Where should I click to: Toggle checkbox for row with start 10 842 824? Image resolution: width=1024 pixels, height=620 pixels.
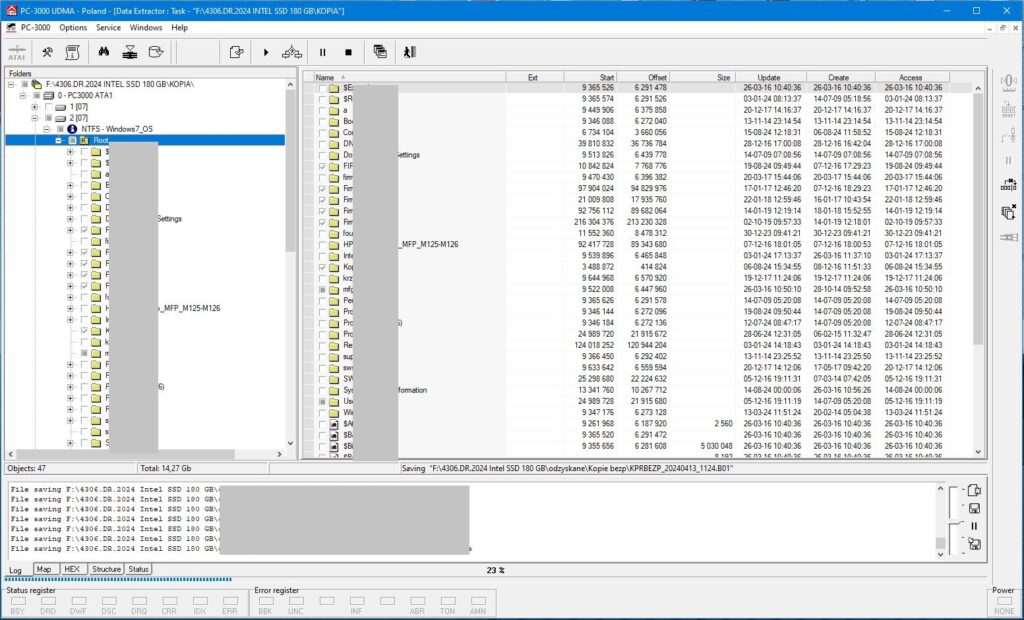(x=323, y=166)
